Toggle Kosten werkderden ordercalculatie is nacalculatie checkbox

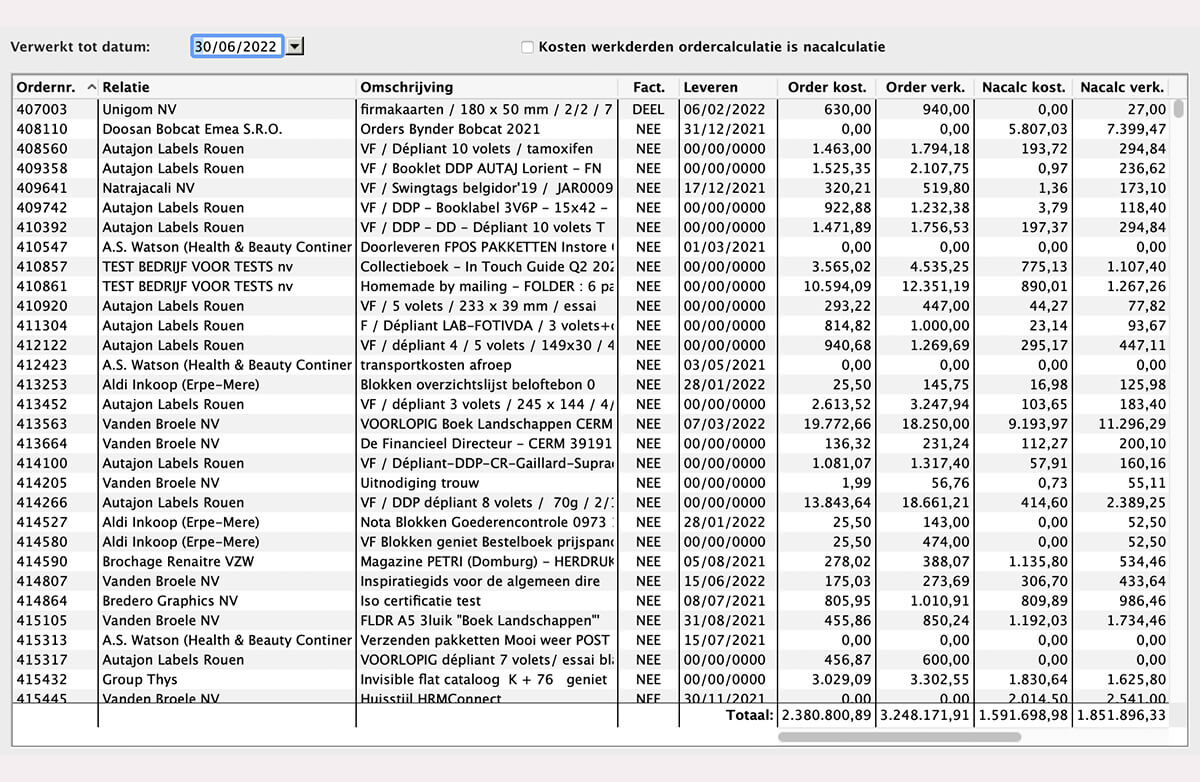tap(527, 47)
